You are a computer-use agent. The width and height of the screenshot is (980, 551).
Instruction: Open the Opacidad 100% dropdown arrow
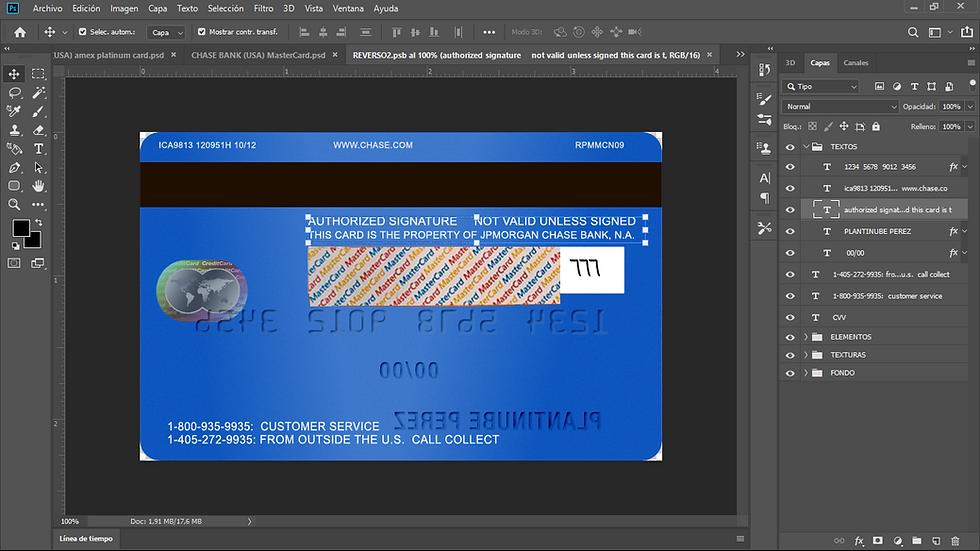tap(970, 107)
